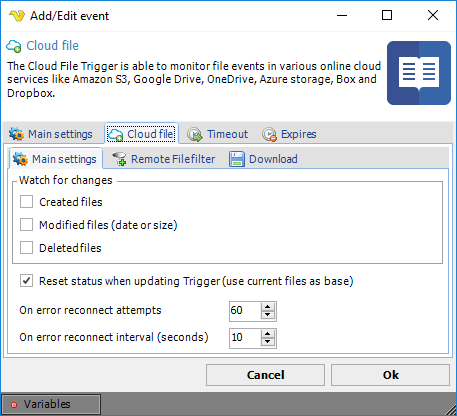Open the Remote Filefilter sub-tab

(164, 159)
